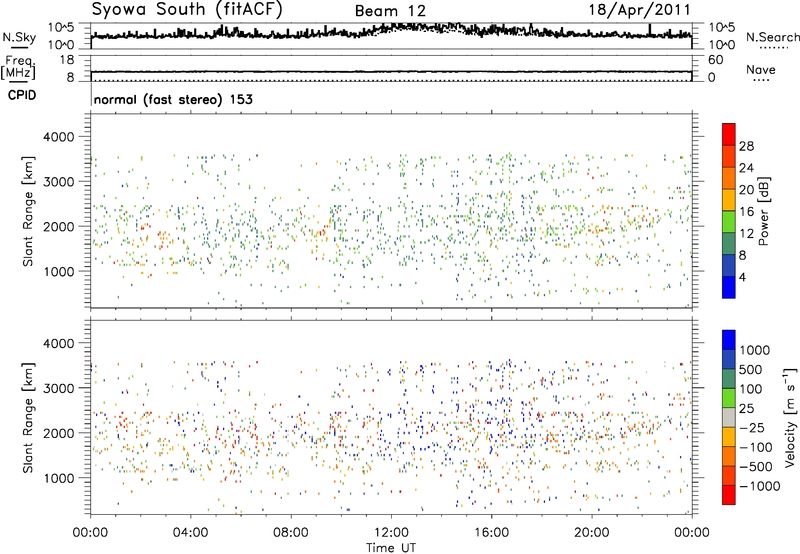The height and width of the screenshot is (554, 800).
Task: Click 'normal (fast stereo) 153' text
Action: pos(173,99)
